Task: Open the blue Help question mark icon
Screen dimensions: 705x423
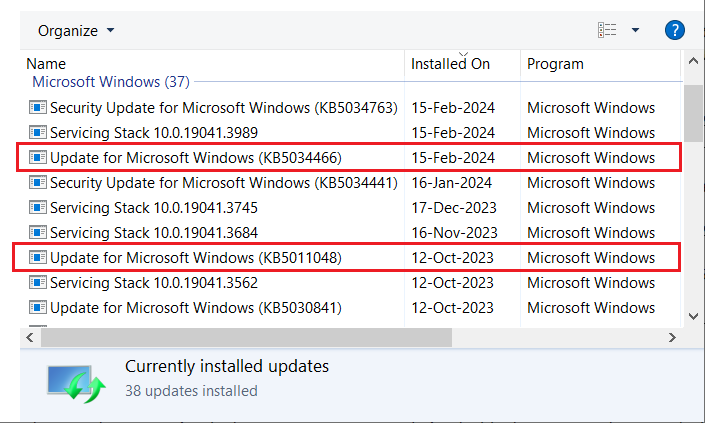Action: tap(675, 31)
